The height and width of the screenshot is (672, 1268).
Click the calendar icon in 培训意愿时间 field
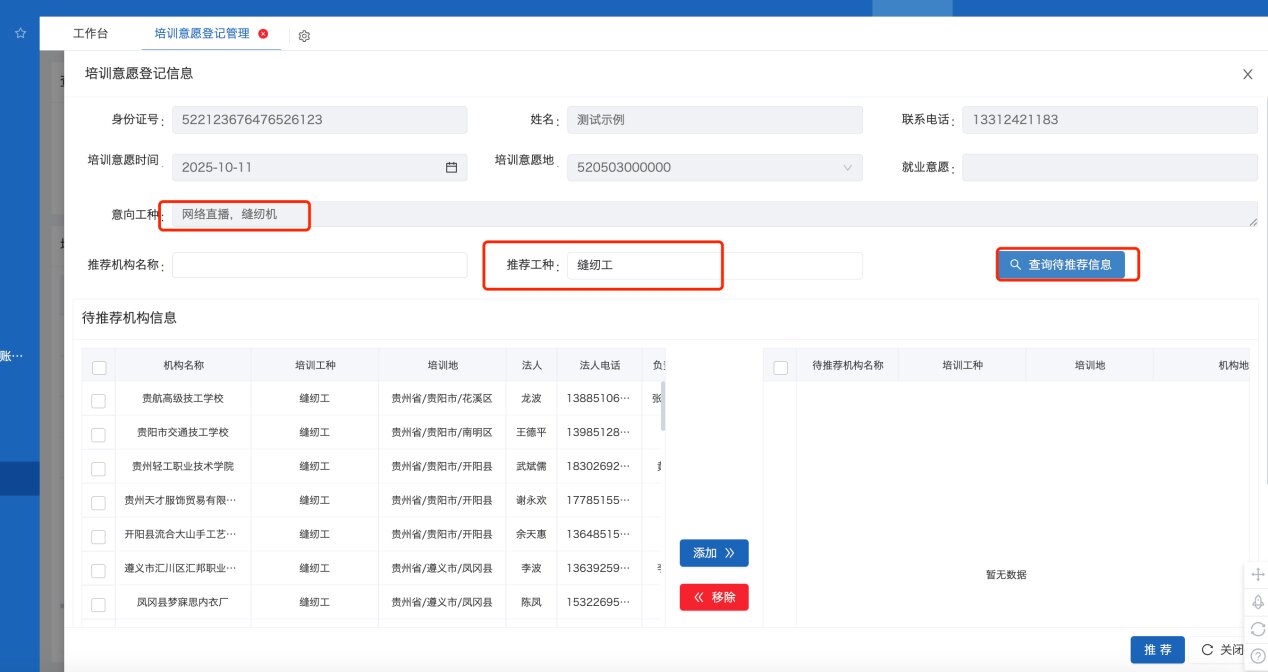tap(451, 168)
